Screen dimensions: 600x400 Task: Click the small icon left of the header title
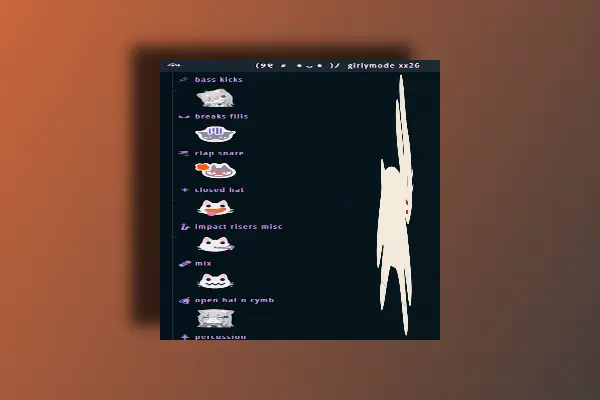pyautogui.click(x=174, y=65)
